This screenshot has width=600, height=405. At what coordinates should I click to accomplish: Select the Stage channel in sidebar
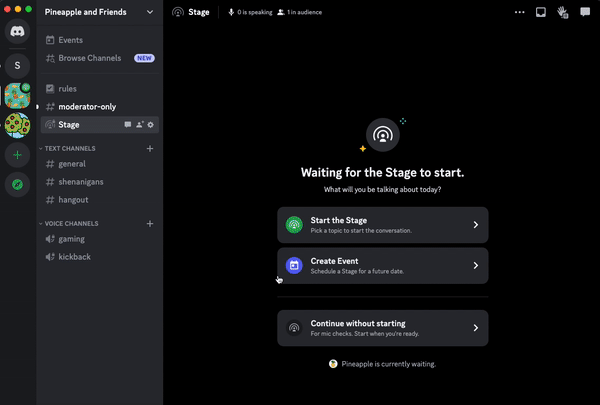(x=100, y=124)
